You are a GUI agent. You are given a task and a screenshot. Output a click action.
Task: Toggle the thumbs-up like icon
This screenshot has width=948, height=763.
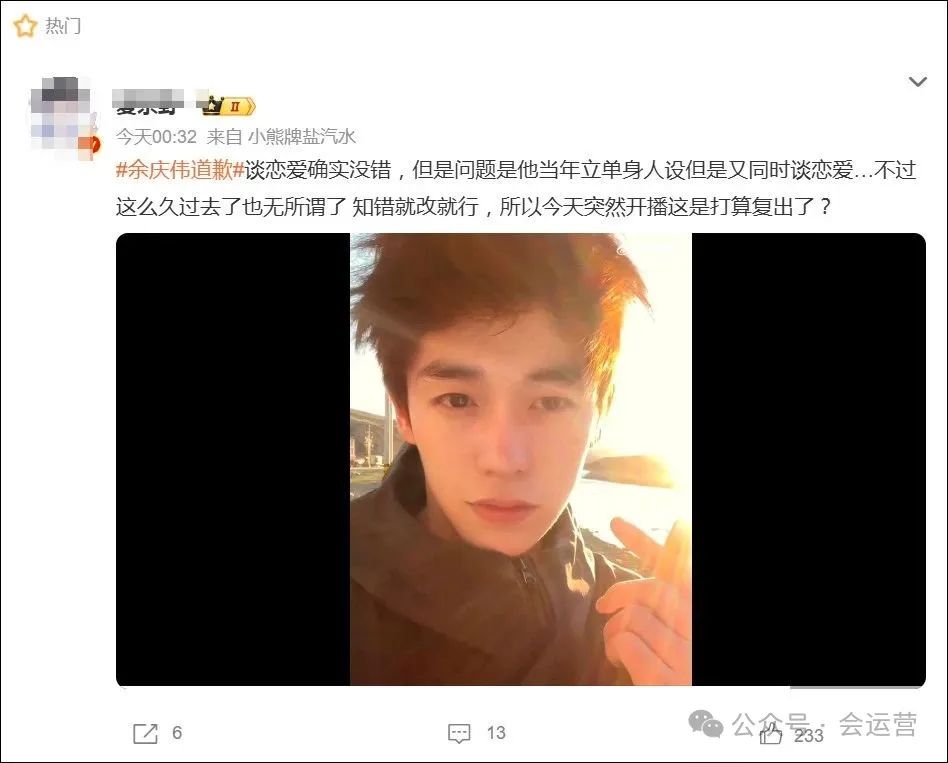(771, 735)
